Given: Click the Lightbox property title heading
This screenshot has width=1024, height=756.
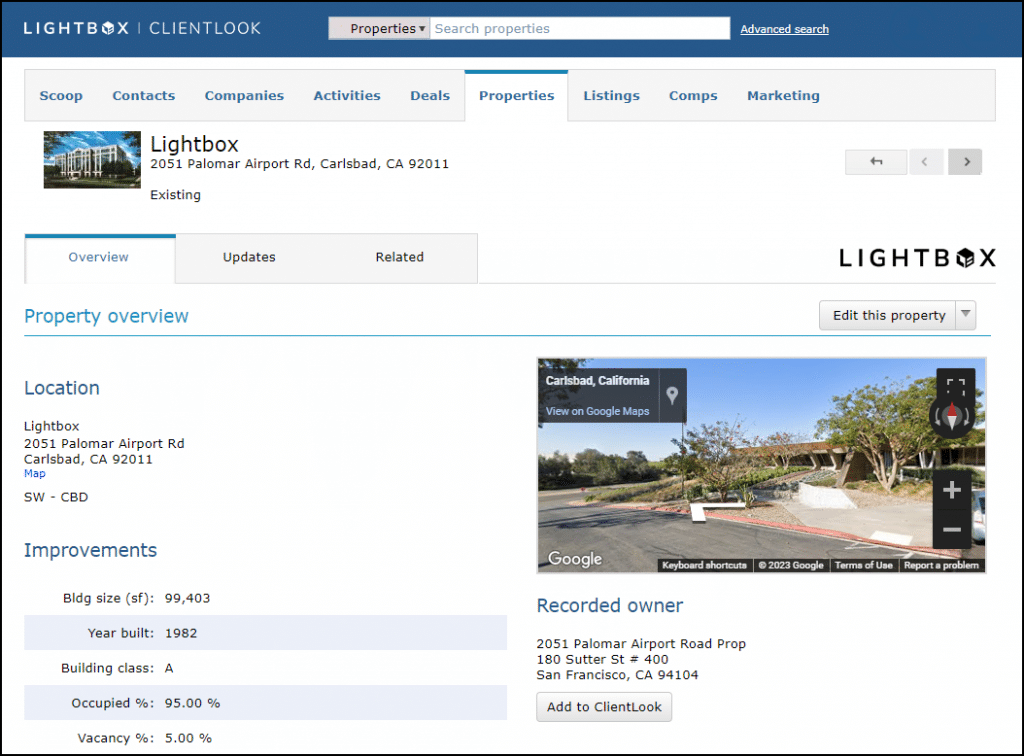Looking at the screenshot, I should coord(195,144).
